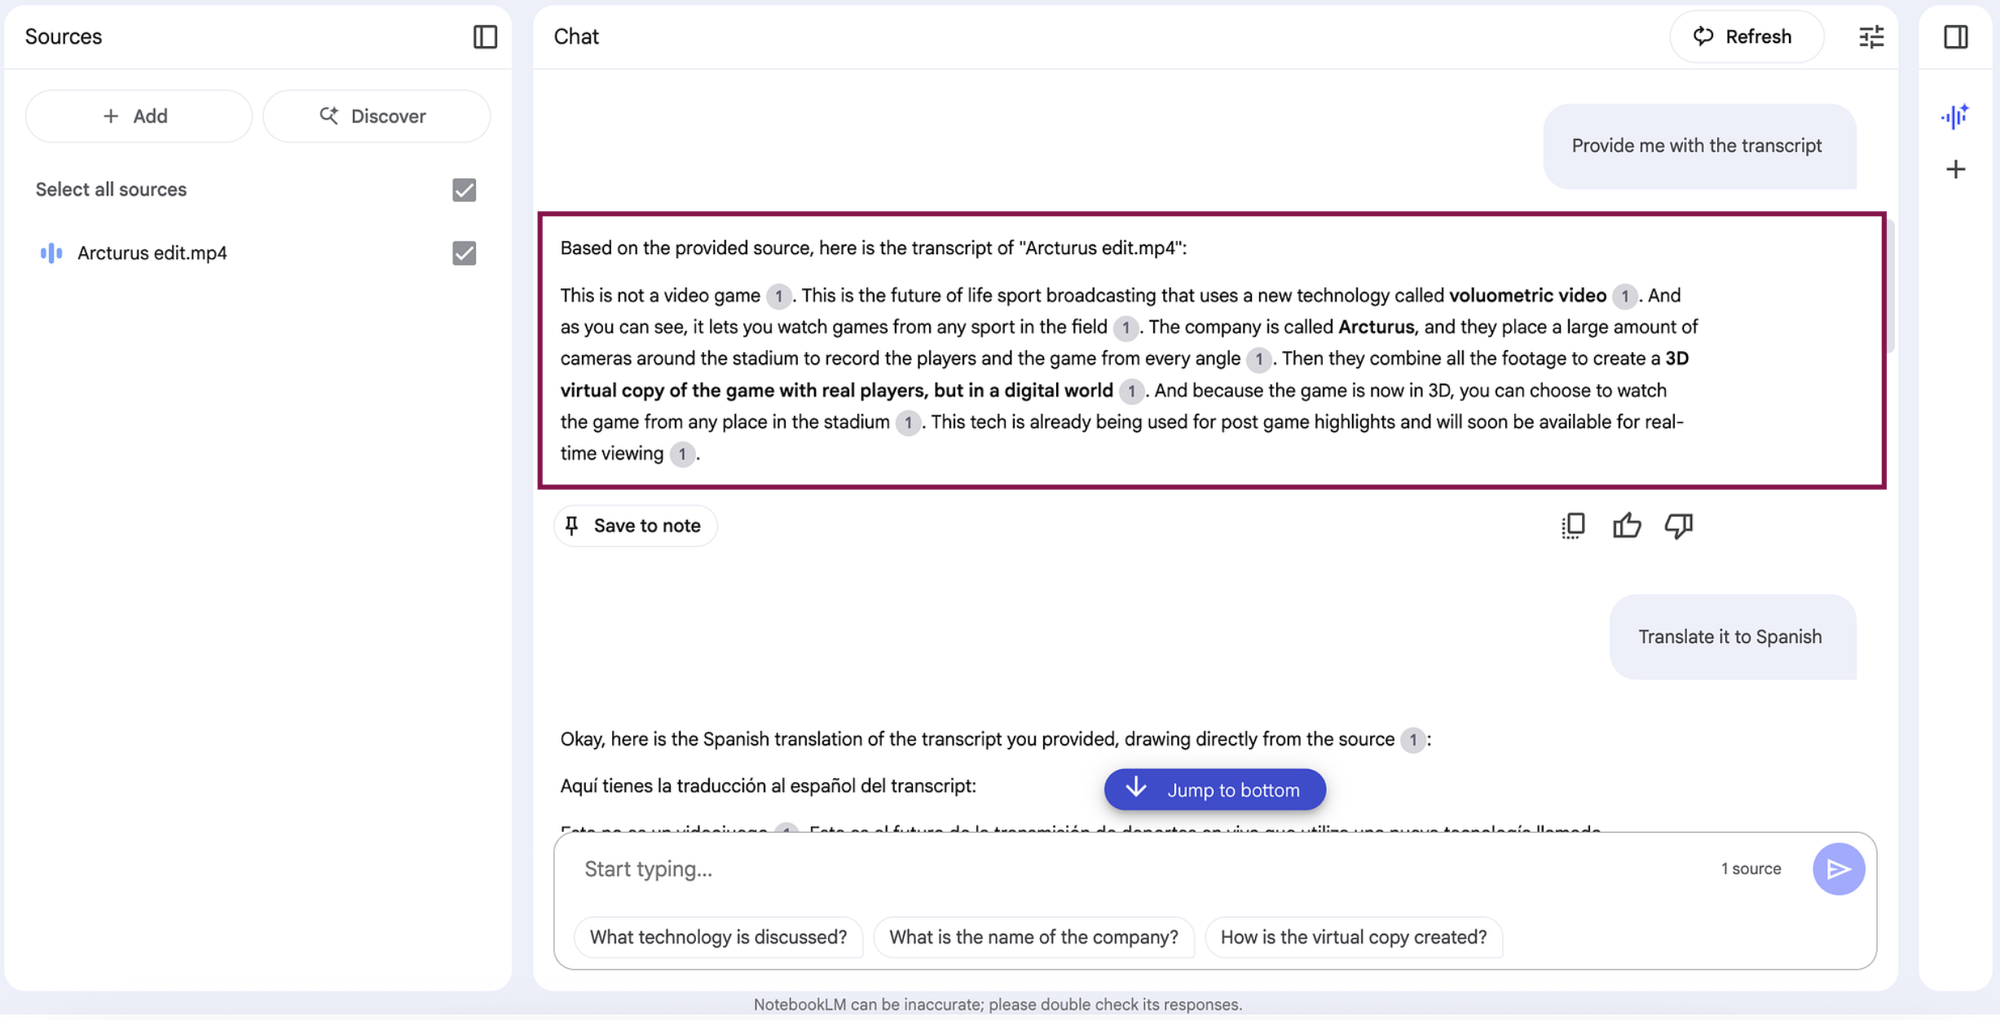The width and height of the screenshot is (2000, 1020).
Task: Jump to bottom of chat
Action: tap(1215, 790)
